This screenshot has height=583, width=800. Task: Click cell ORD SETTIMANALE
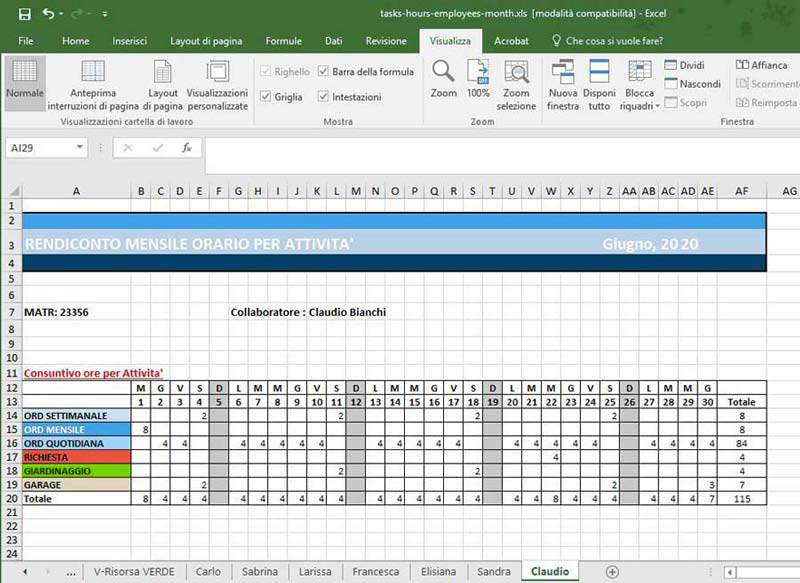tap(77, 416)
